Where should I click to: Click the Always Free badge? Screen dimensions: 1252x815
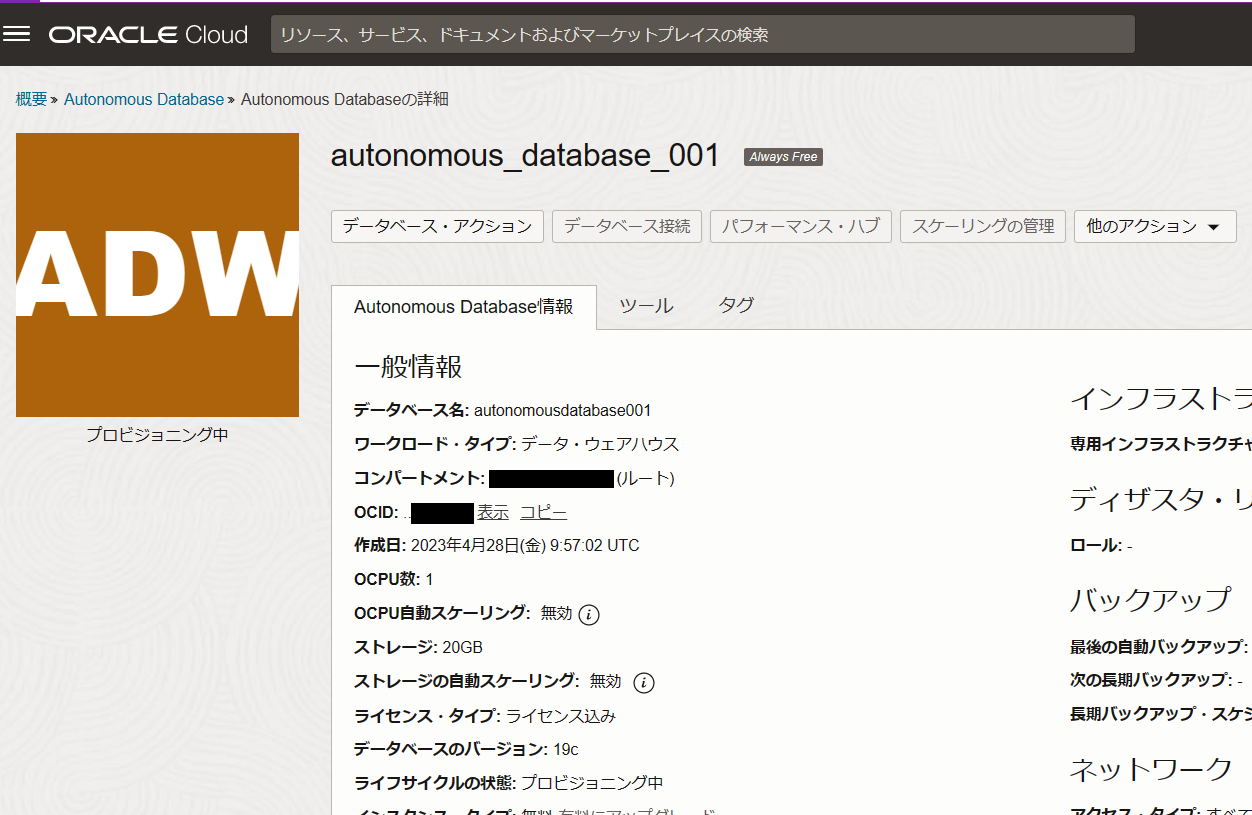(783, 157)
